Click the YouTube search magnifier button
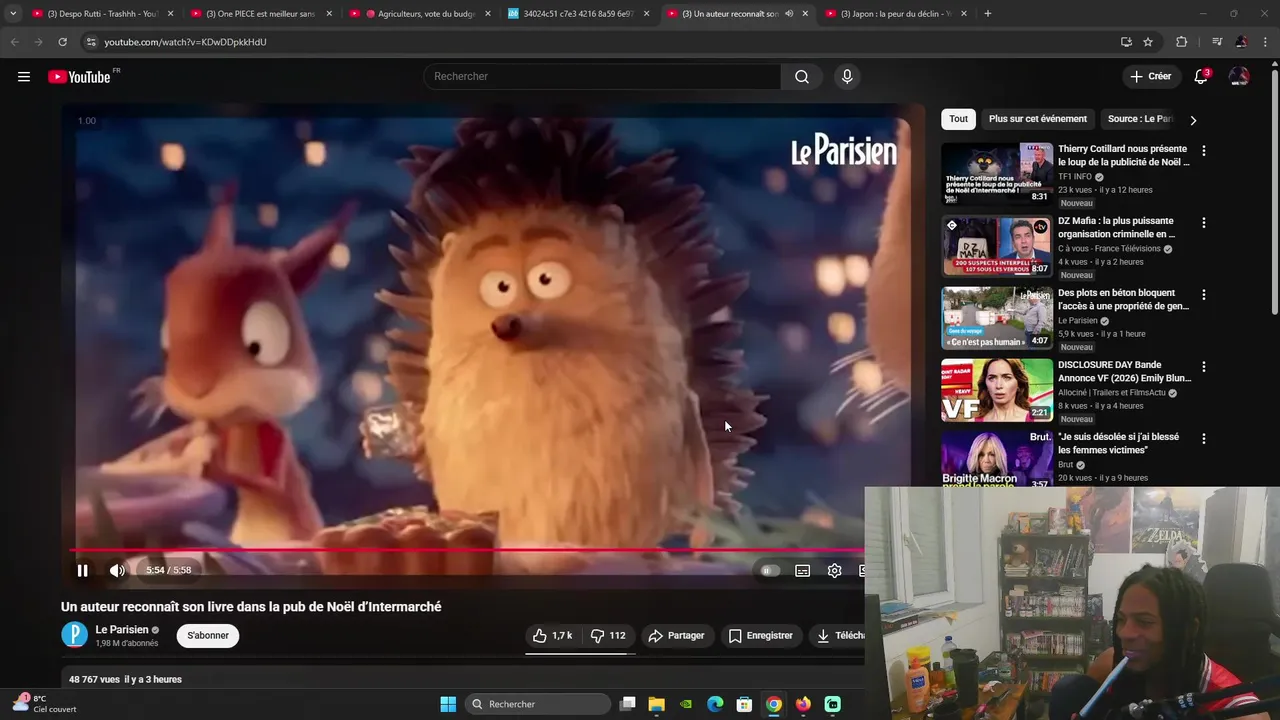Viewport: 1280px width, 720px height. (x=802, y=76)
